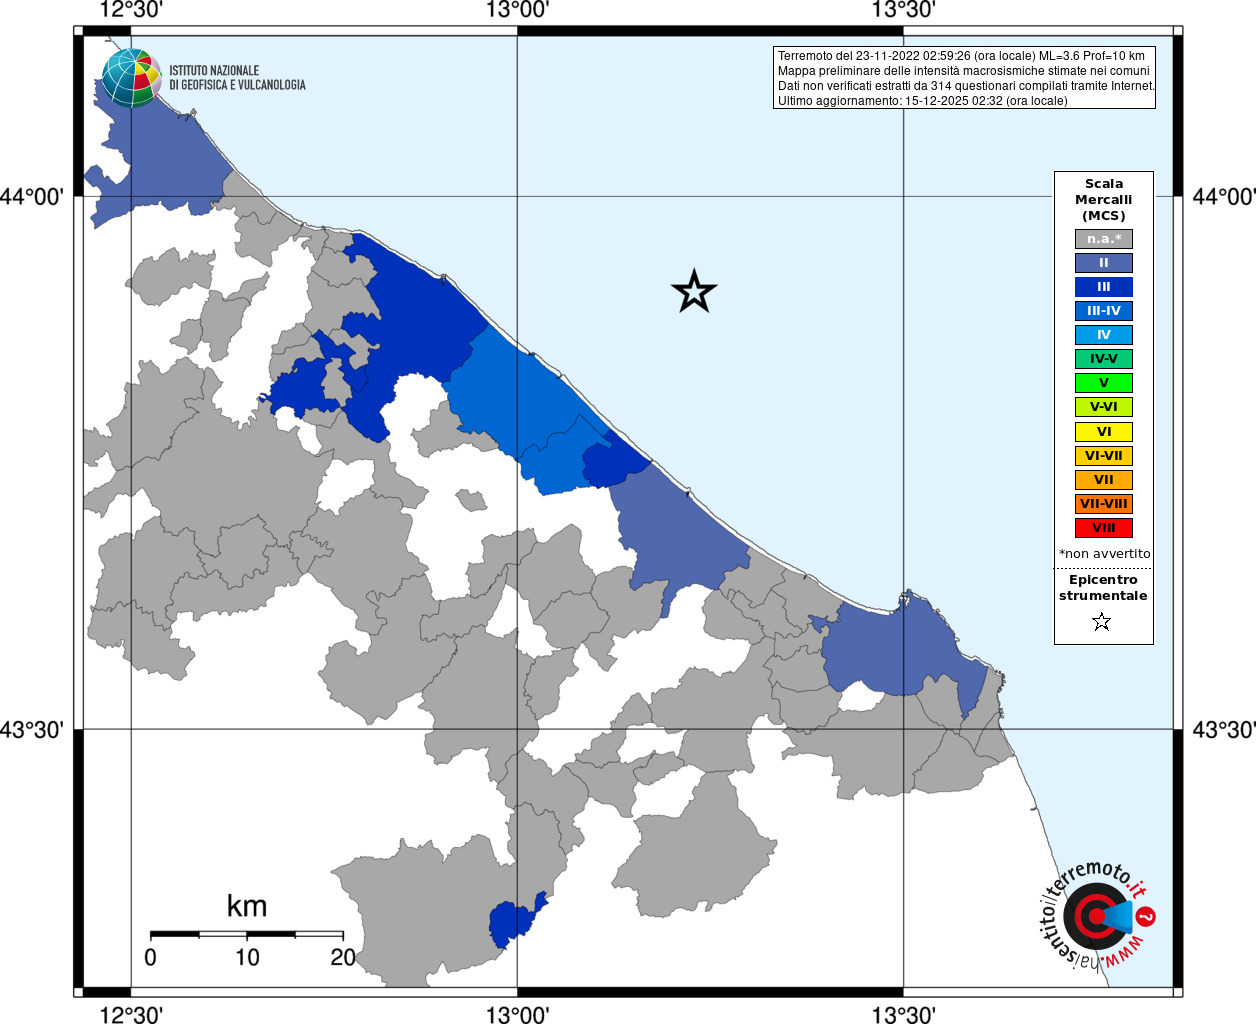Screen dimensions: 1256x1024
Task: Select the 'IV-V' green legend swatch
Action: coord(1103,359)
